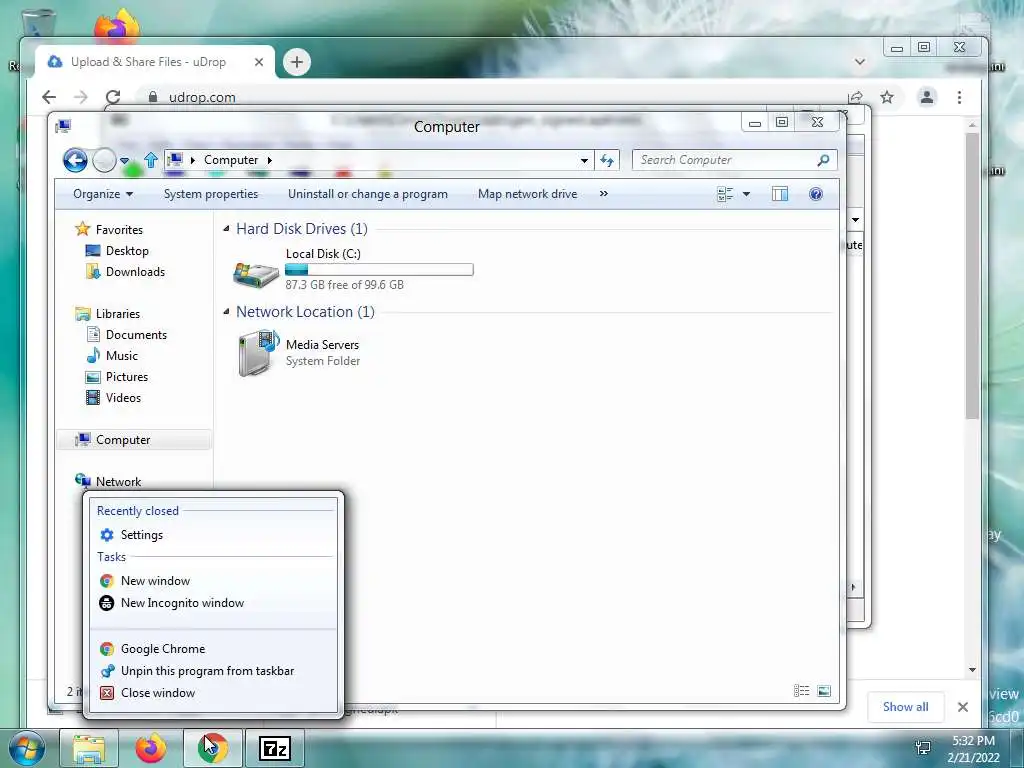Click System properties in toolbar
Screen dimensions: 1024x768
[210, 194]
